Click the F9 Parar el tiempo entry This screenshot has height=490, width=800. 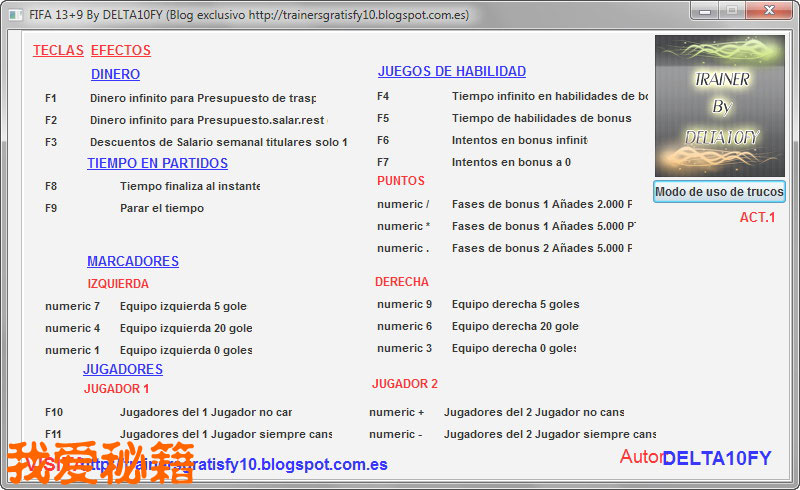[x=161, y=208]
